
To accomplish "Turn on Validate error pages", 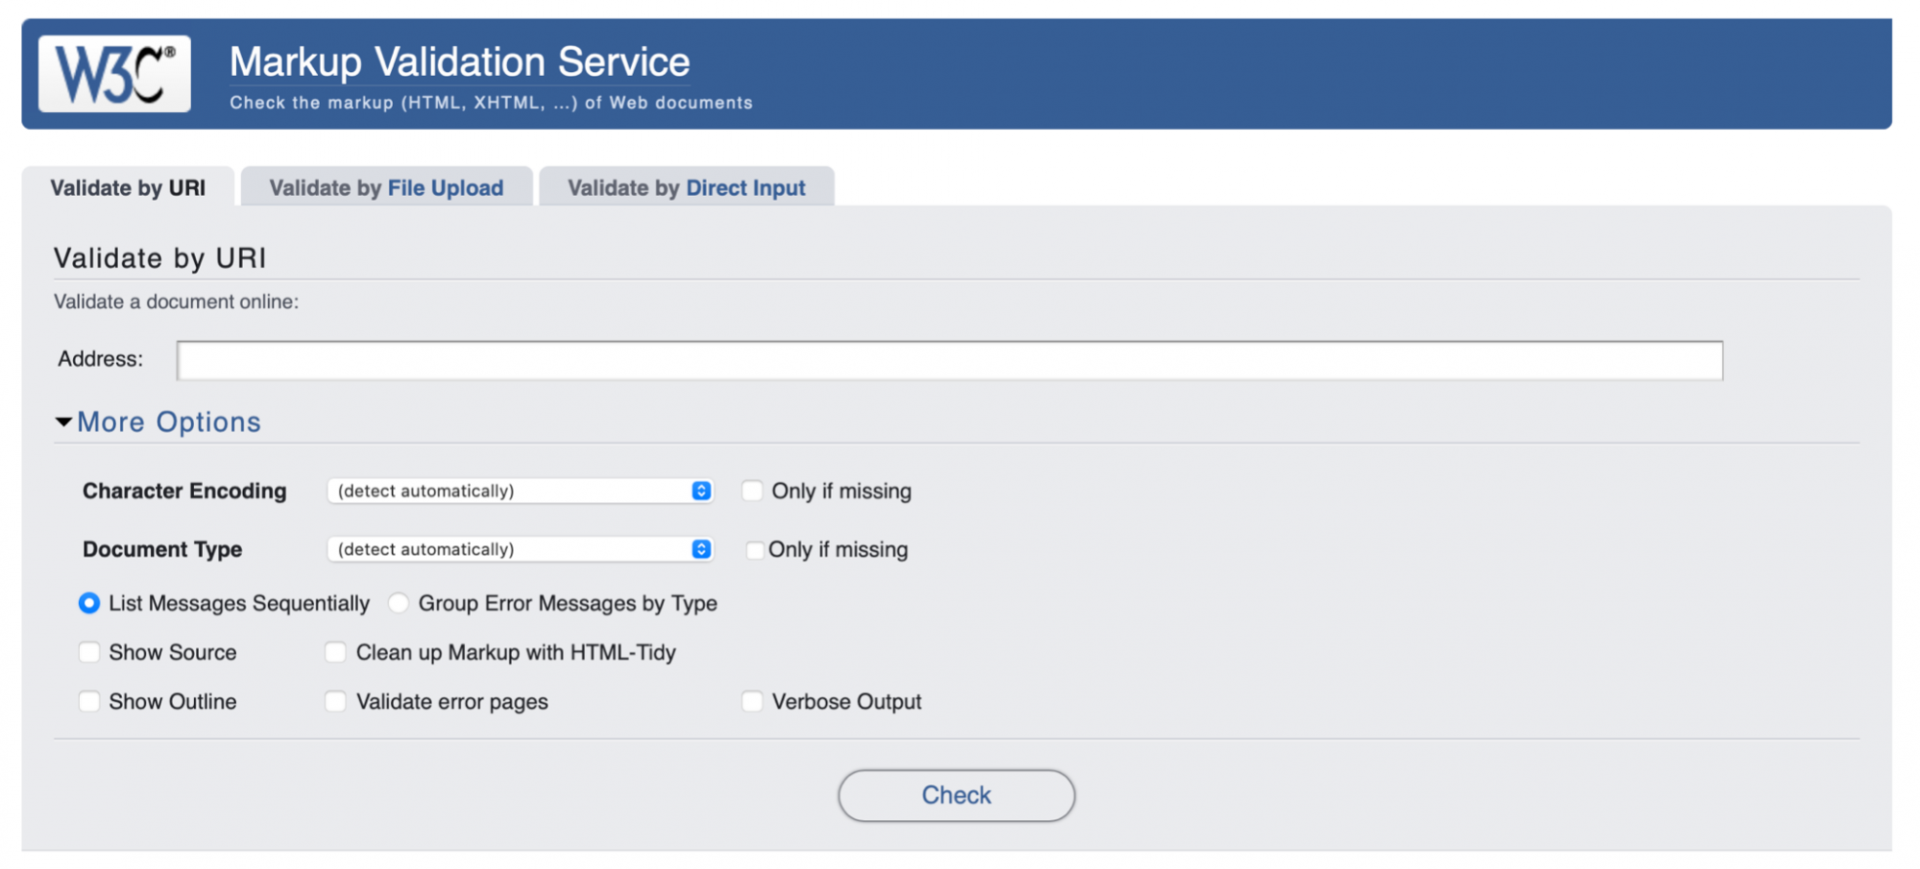I will [x=336, y=701].
